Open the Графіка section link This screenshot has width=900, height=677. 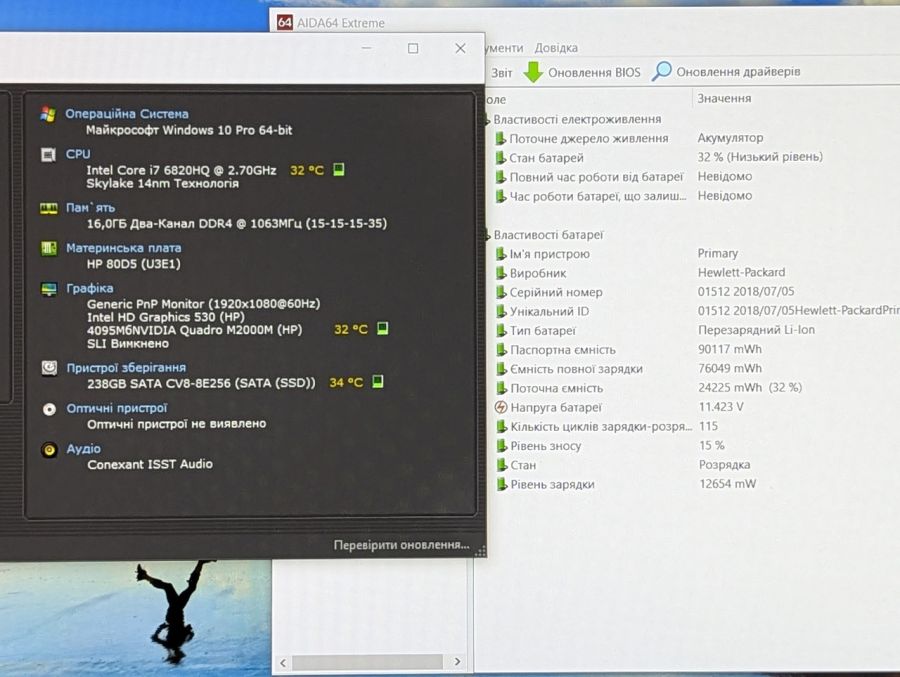(90, 288)
